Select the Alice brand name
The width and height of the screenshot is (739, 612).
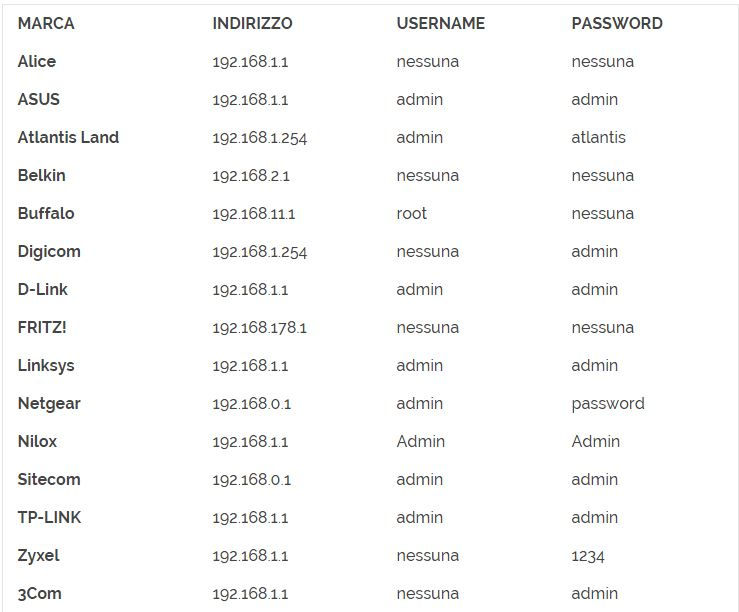pyautogui.click(x=37, y=61)
